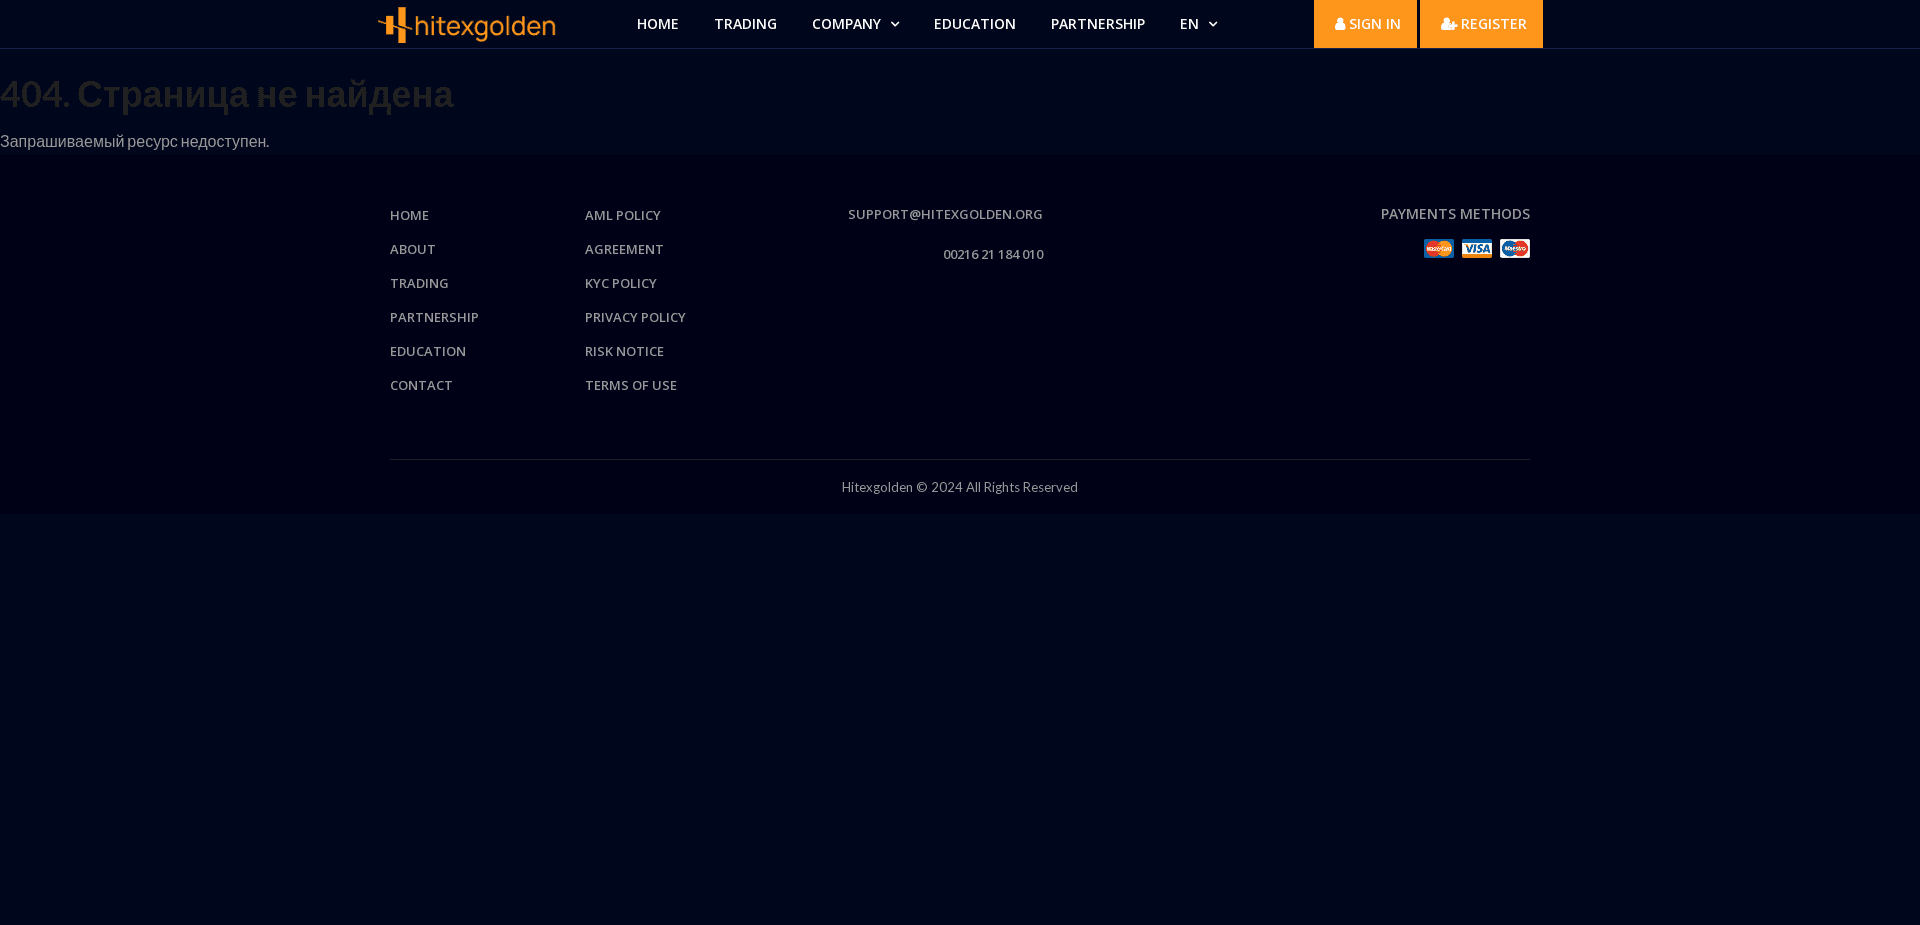The width and height of the screenshot is (1920, 925).
Task: Open the EN language selector
Action: pyautogui.click(x=1197, y=23)
